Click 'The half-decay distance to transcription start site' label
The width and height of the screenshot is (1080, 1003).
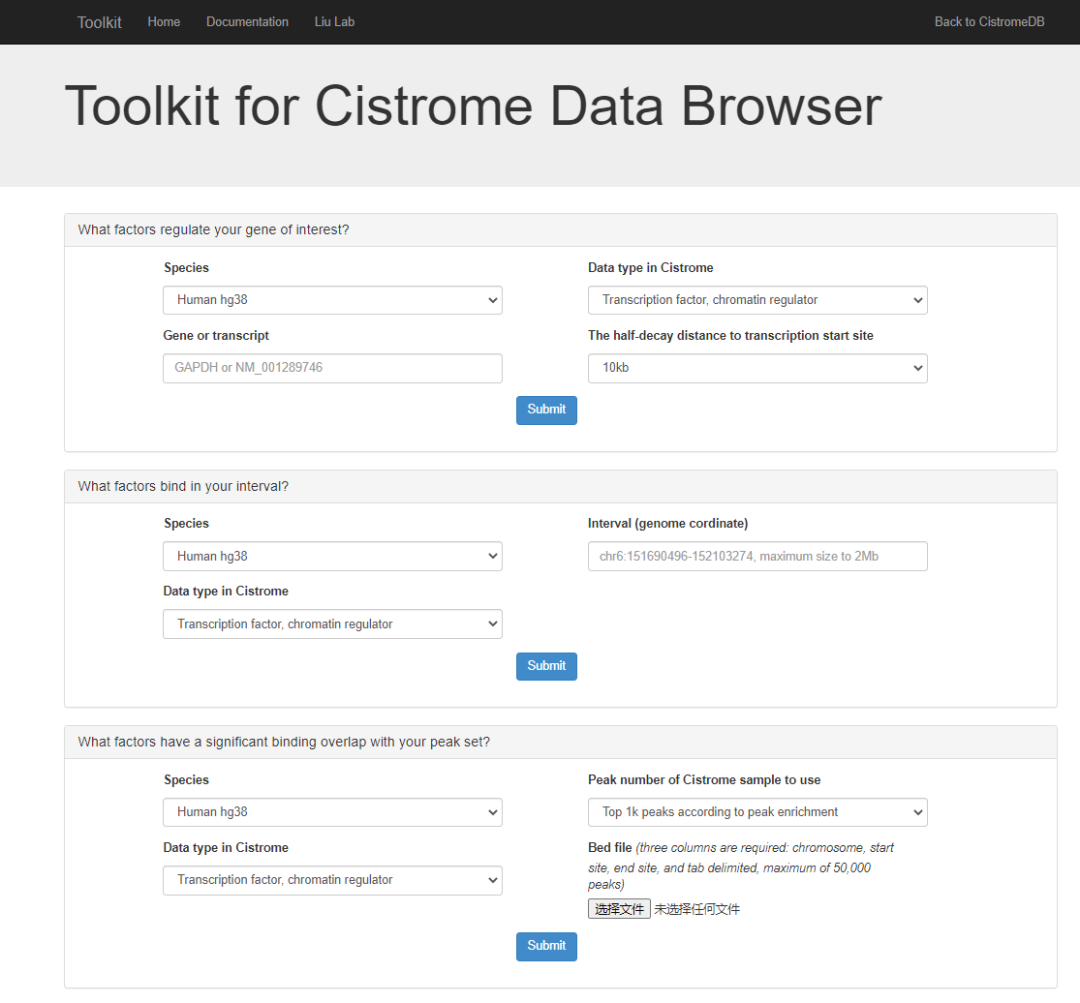(731, 335)
